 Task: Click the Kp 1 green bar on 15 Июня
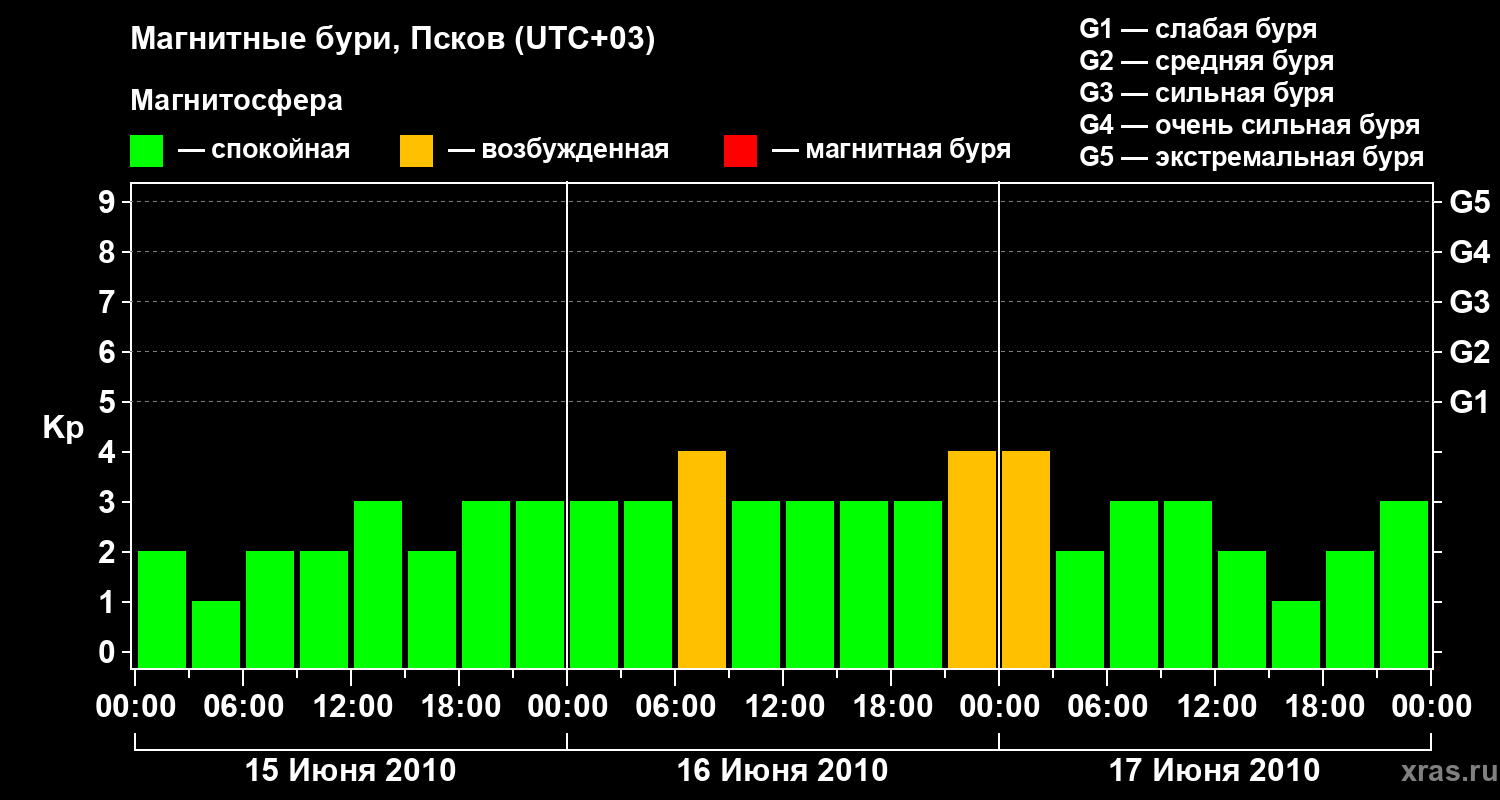click(x=216, y=634)
